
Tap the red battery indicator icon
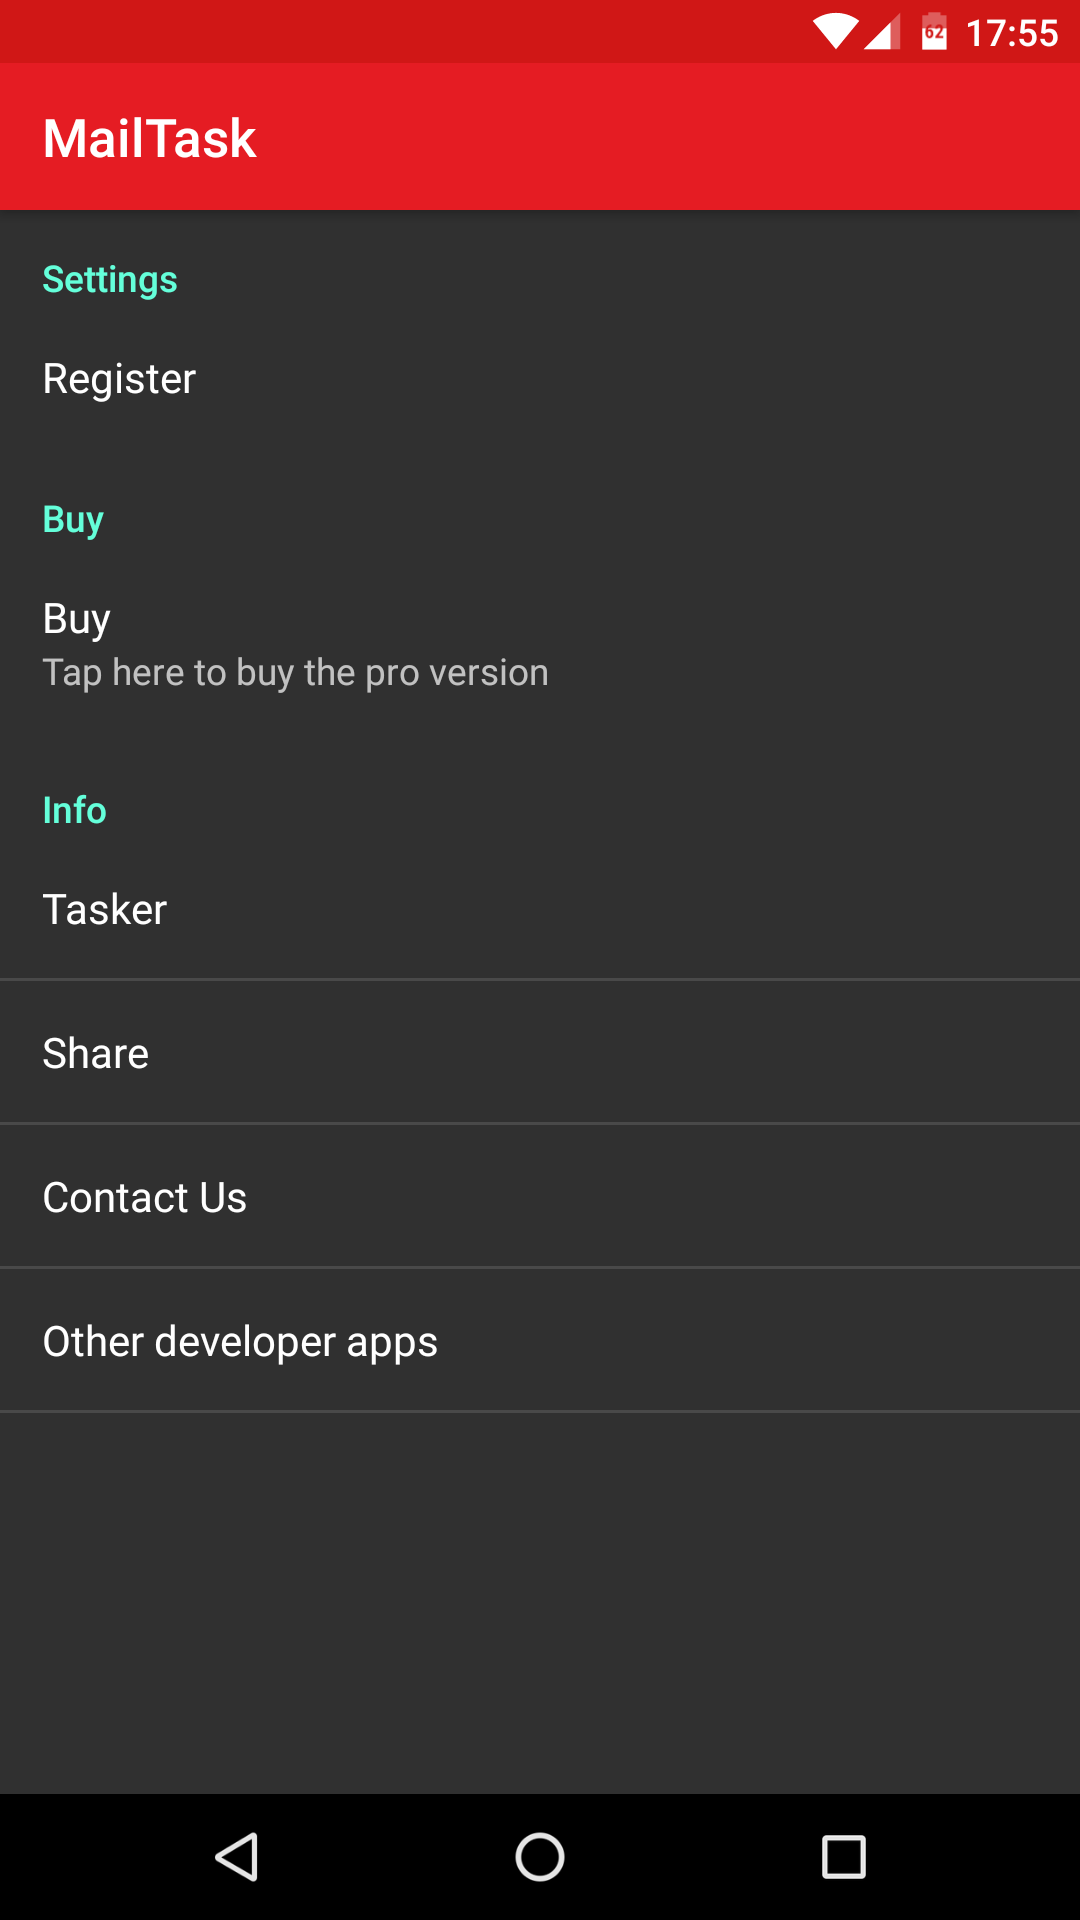(934, 32)
